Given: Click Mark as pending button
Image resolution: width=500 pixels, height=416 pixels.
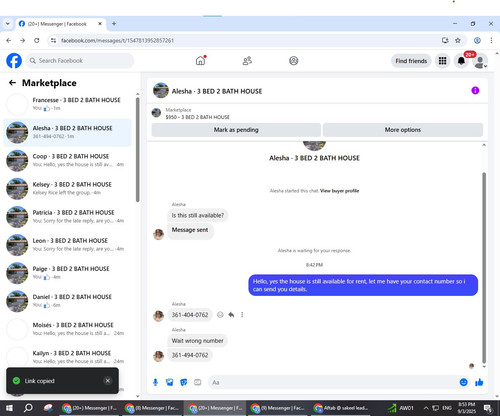Looking at the screenshot, I should pos(236,130).
